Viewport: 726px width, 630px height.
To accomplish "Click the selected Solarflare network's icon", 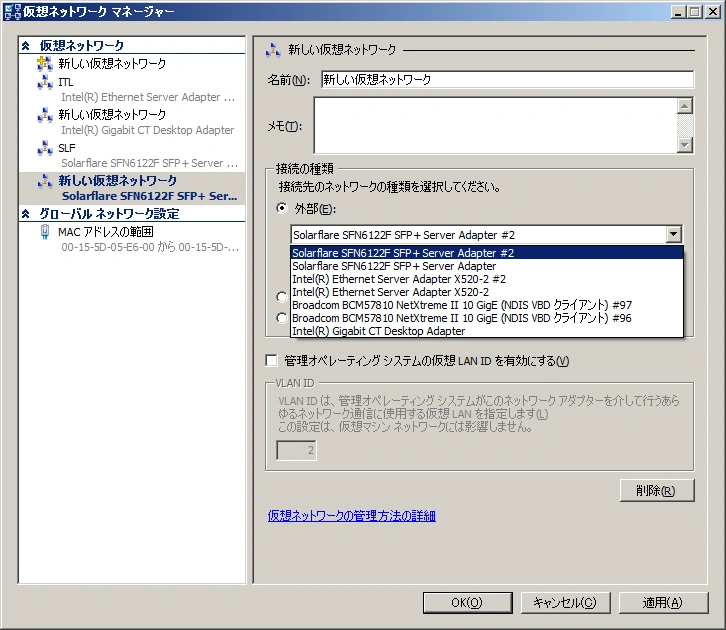I will coord(45,181).
